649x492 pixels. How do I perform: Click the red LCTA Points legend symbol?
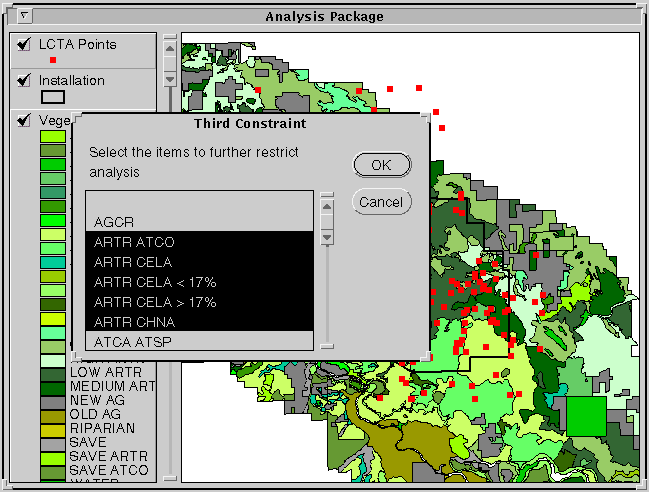(x=53, y=61)
